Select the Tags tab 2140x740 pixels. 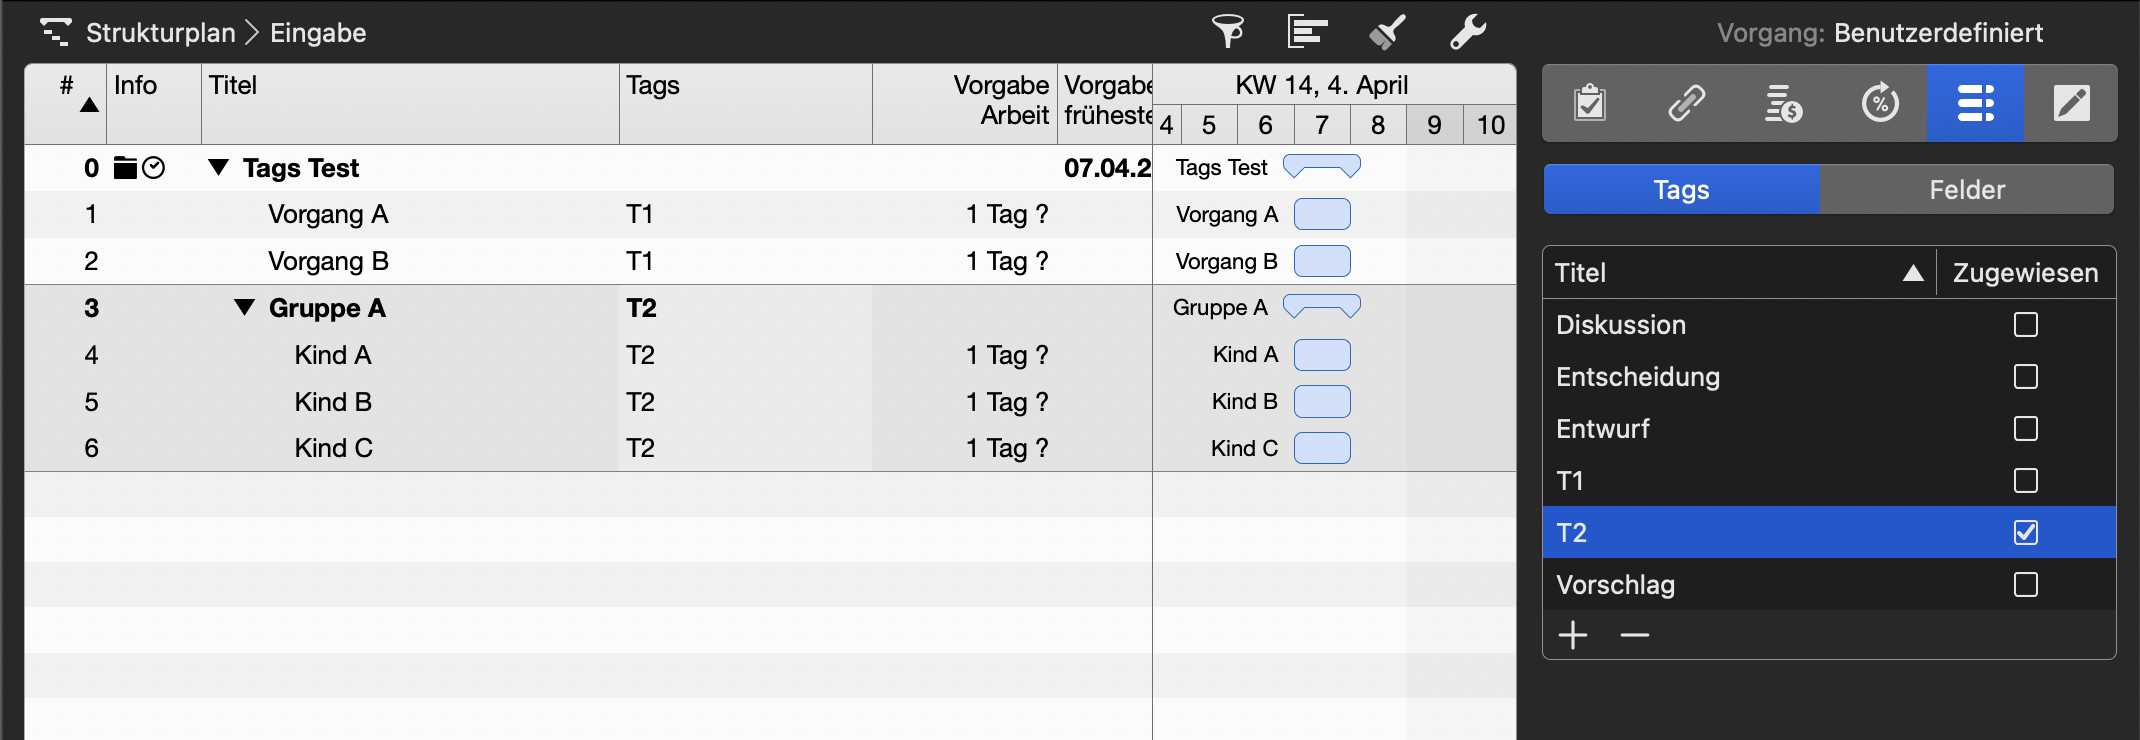point(1681,190)
